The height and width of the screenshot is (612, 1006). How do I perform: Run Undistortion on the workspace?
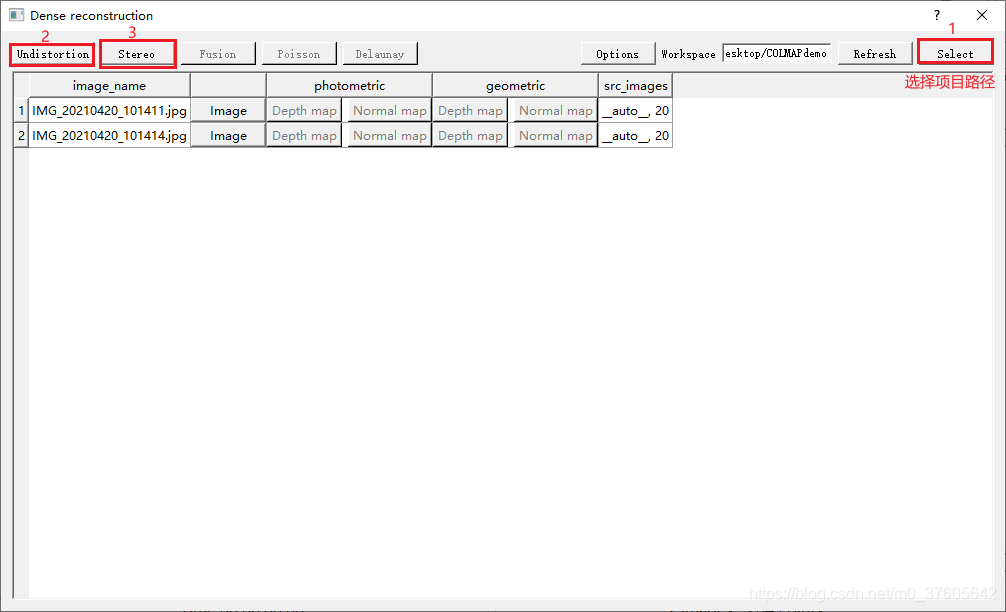(50, 53)
